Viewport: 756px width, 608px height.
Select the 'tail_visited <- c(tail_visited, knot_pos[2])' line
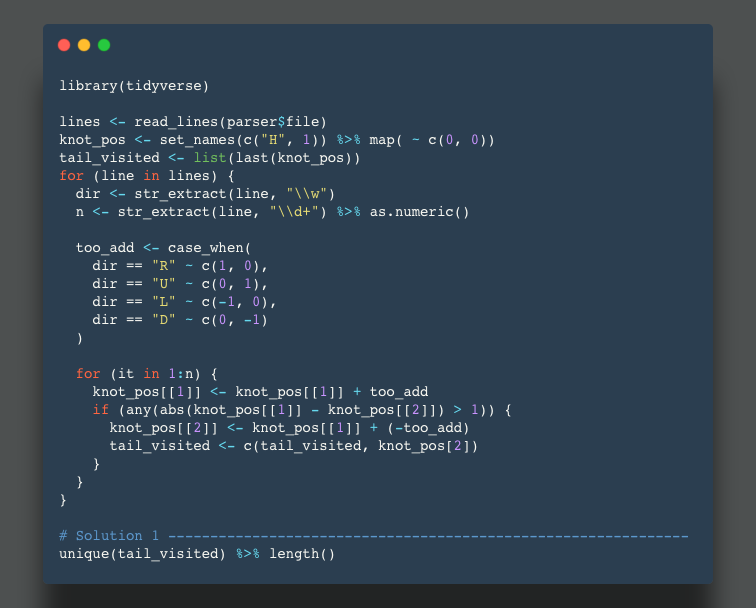click(294, 446)
